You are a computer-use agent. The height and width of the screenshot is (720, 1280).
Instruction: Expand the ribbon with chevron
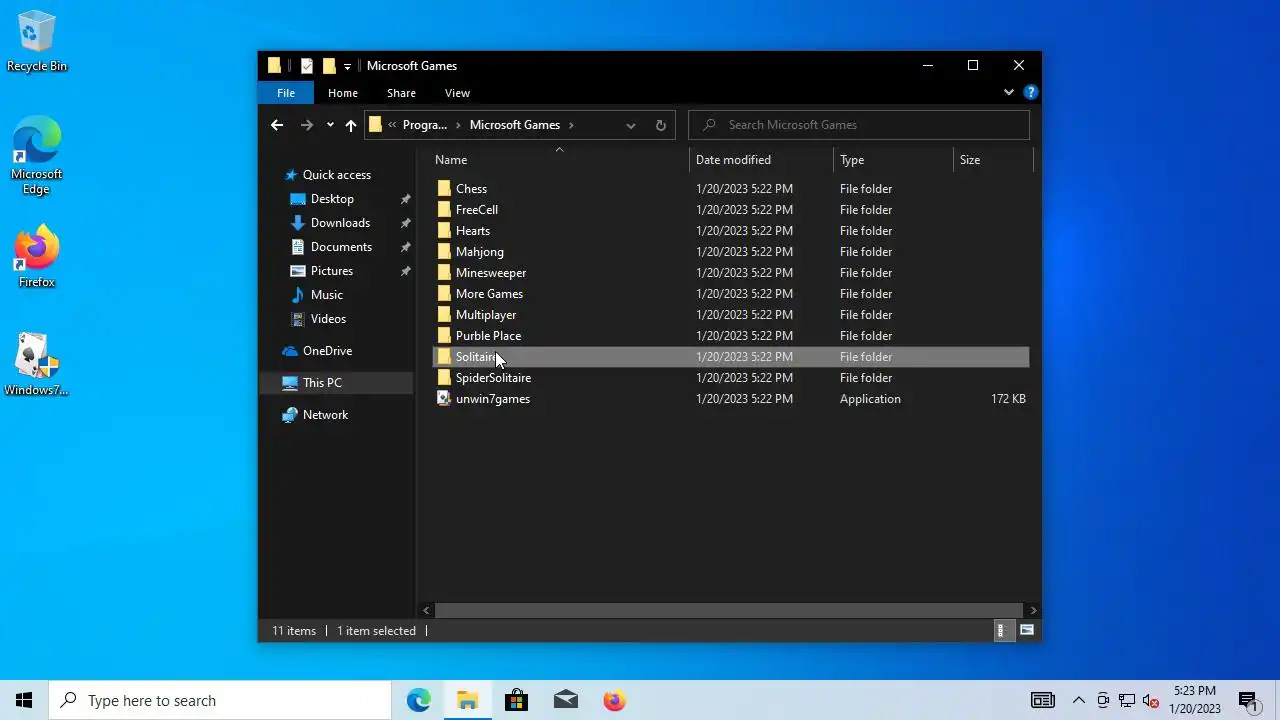pos(1008,92)
